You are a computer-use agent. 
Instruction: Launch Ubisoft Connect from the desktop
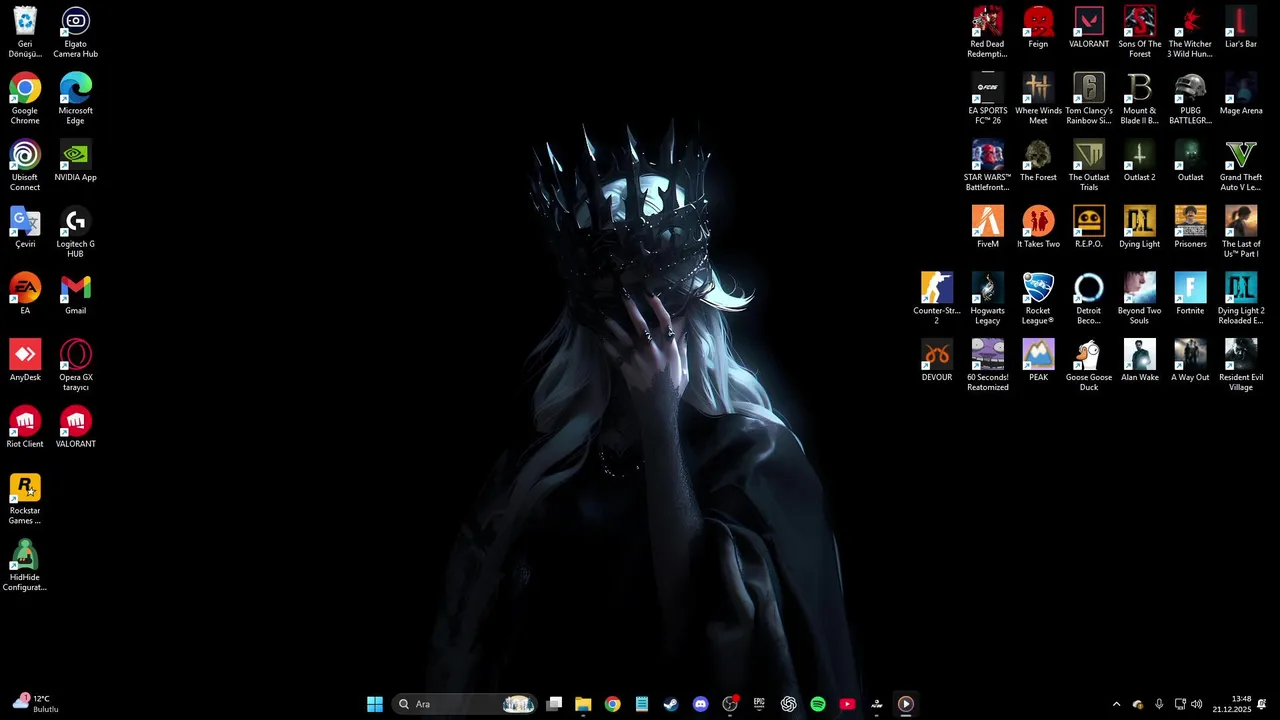25,166
